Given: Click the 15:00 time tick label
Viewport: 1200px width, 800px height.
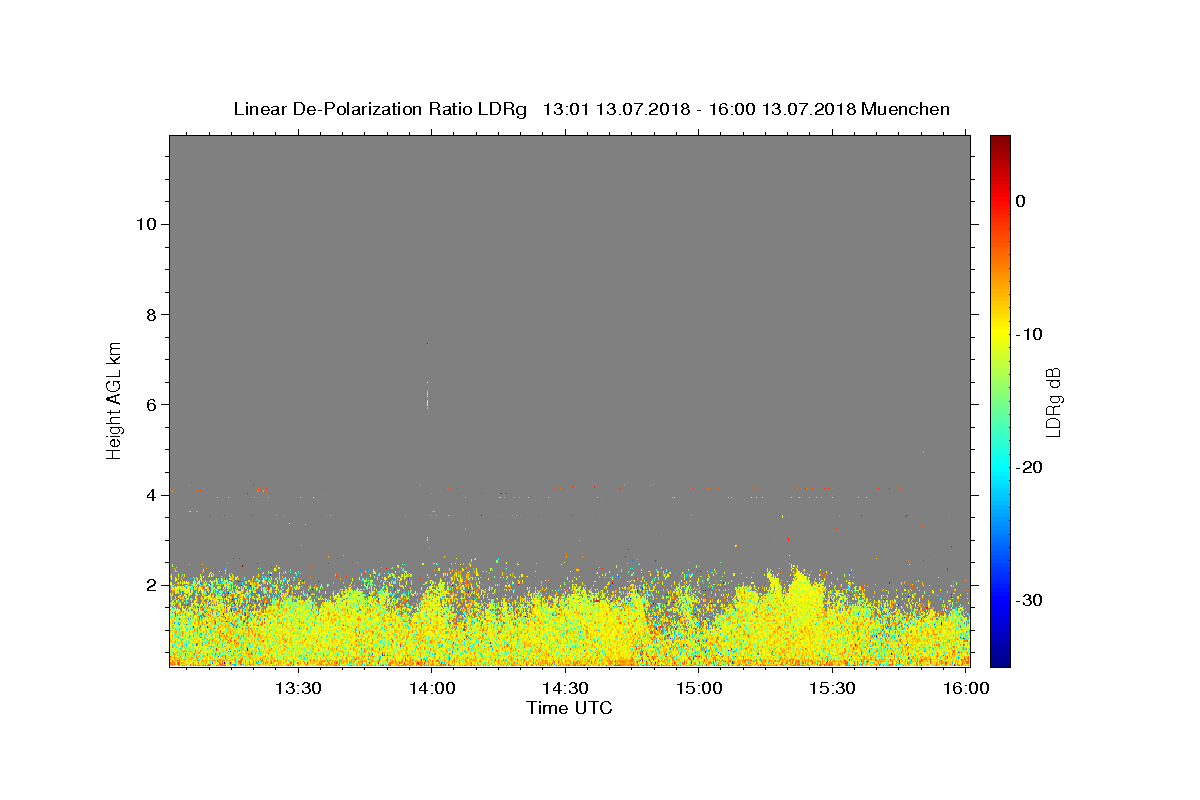Looking at the screenshot, I should click(x=699, y=688).
